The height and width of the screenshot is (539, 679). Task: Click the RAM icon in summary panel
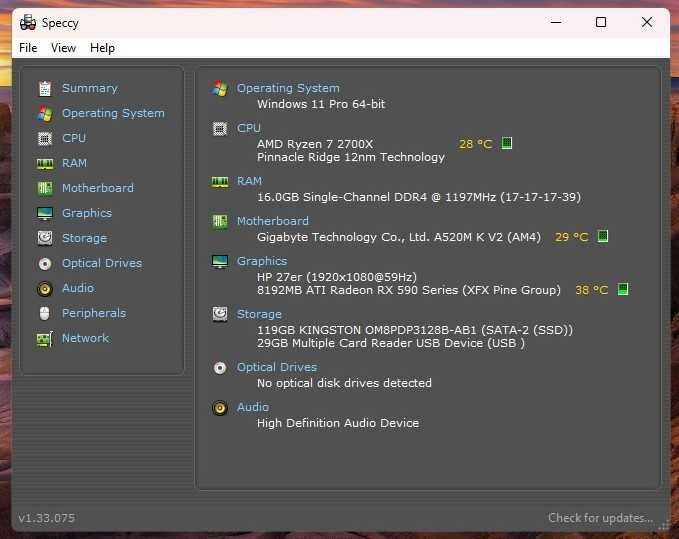220,182
